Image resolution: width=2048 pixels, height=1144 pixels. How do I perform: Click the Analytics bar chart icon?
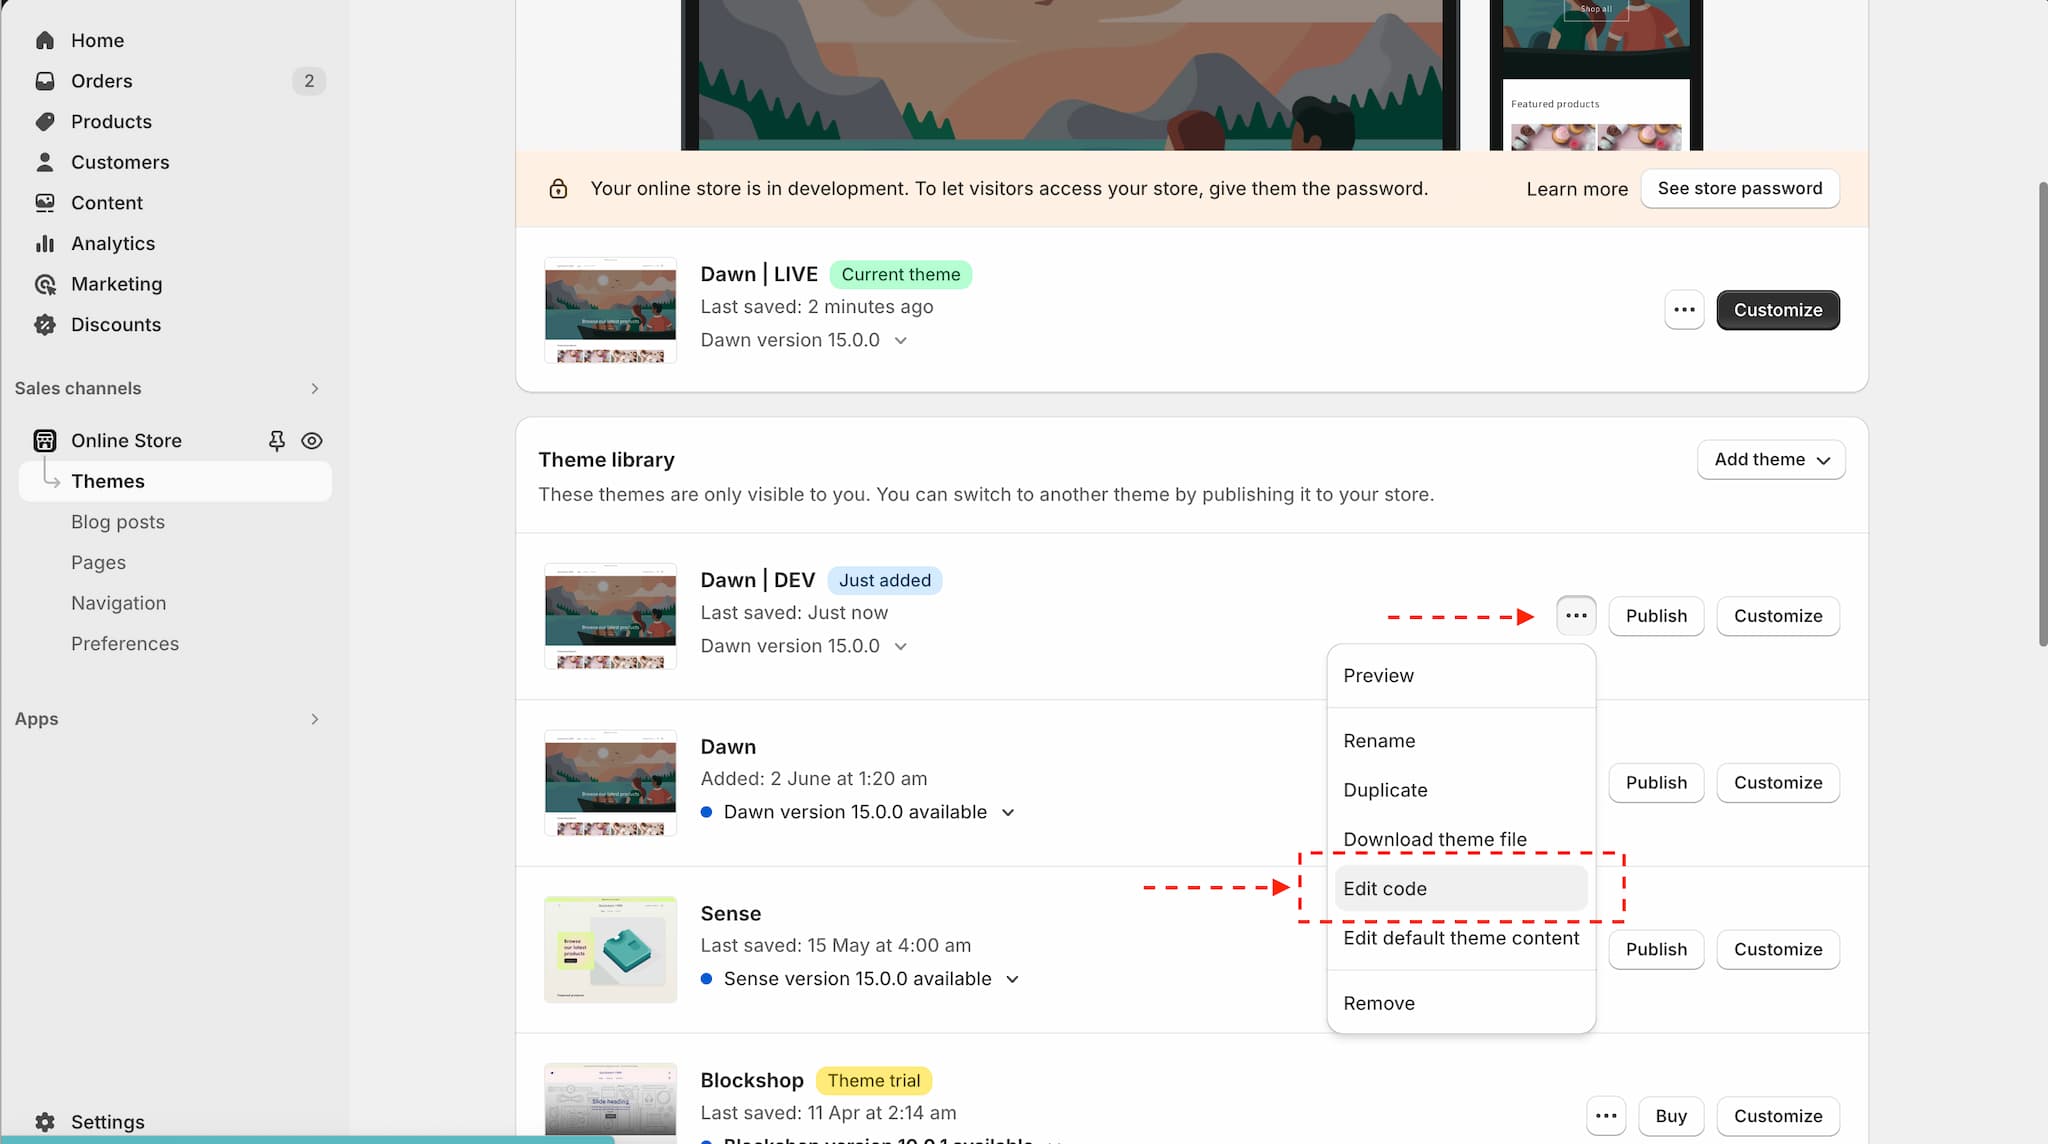pyautogui.click(x=44, y=244)
